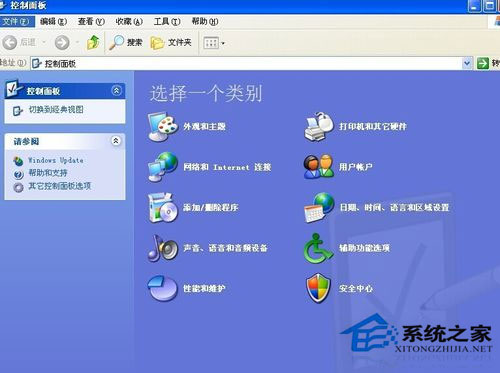Select the 日期、时间、语言和区域设置 category text
Screen dimensions: 500x373
pyautogui.click(x=394, y=207)
